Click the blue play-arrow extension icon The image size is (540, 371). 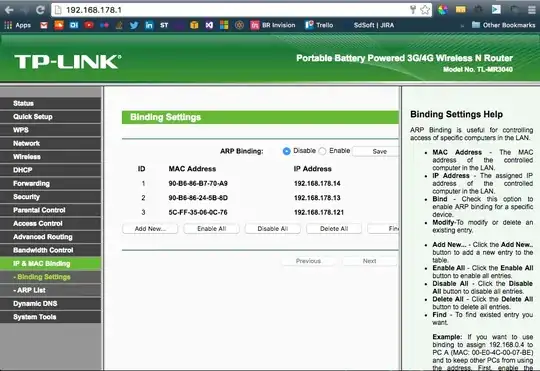tap(496, 9)
